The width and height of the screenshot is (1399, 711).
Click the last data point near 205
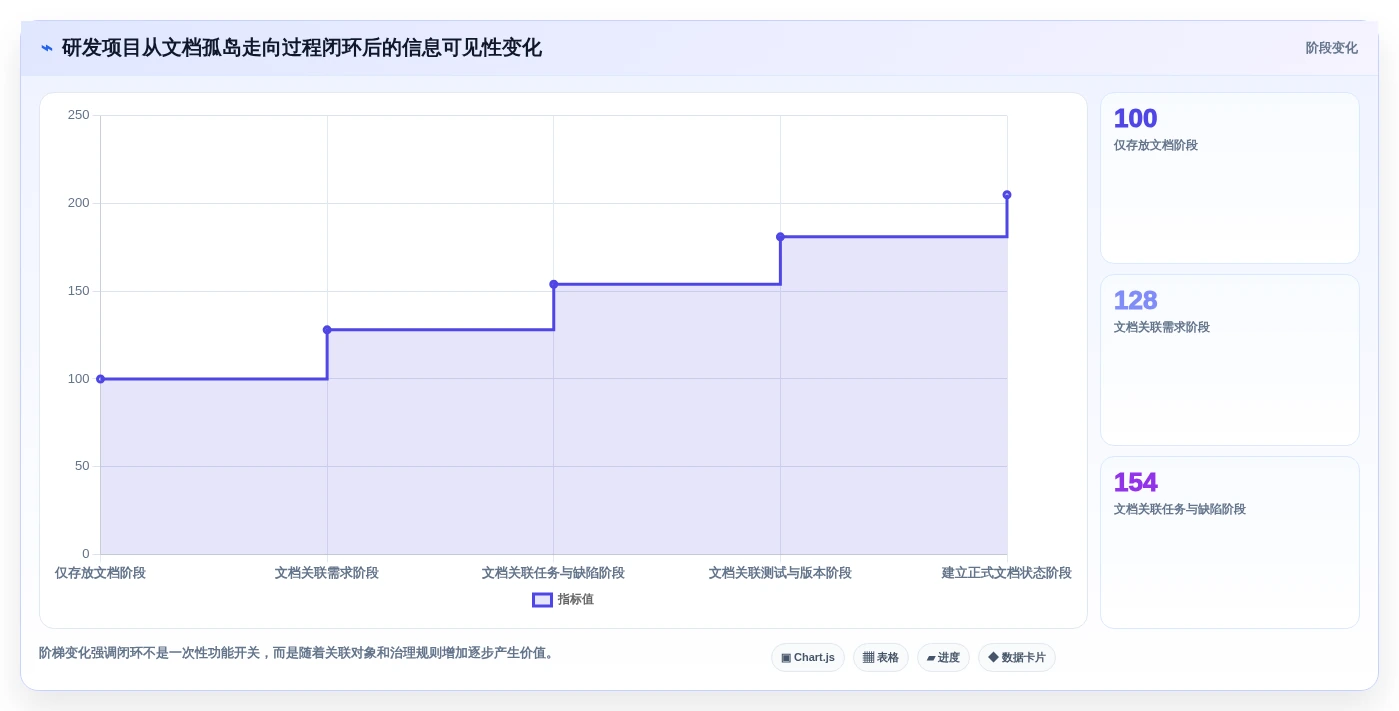[1007, 195]
